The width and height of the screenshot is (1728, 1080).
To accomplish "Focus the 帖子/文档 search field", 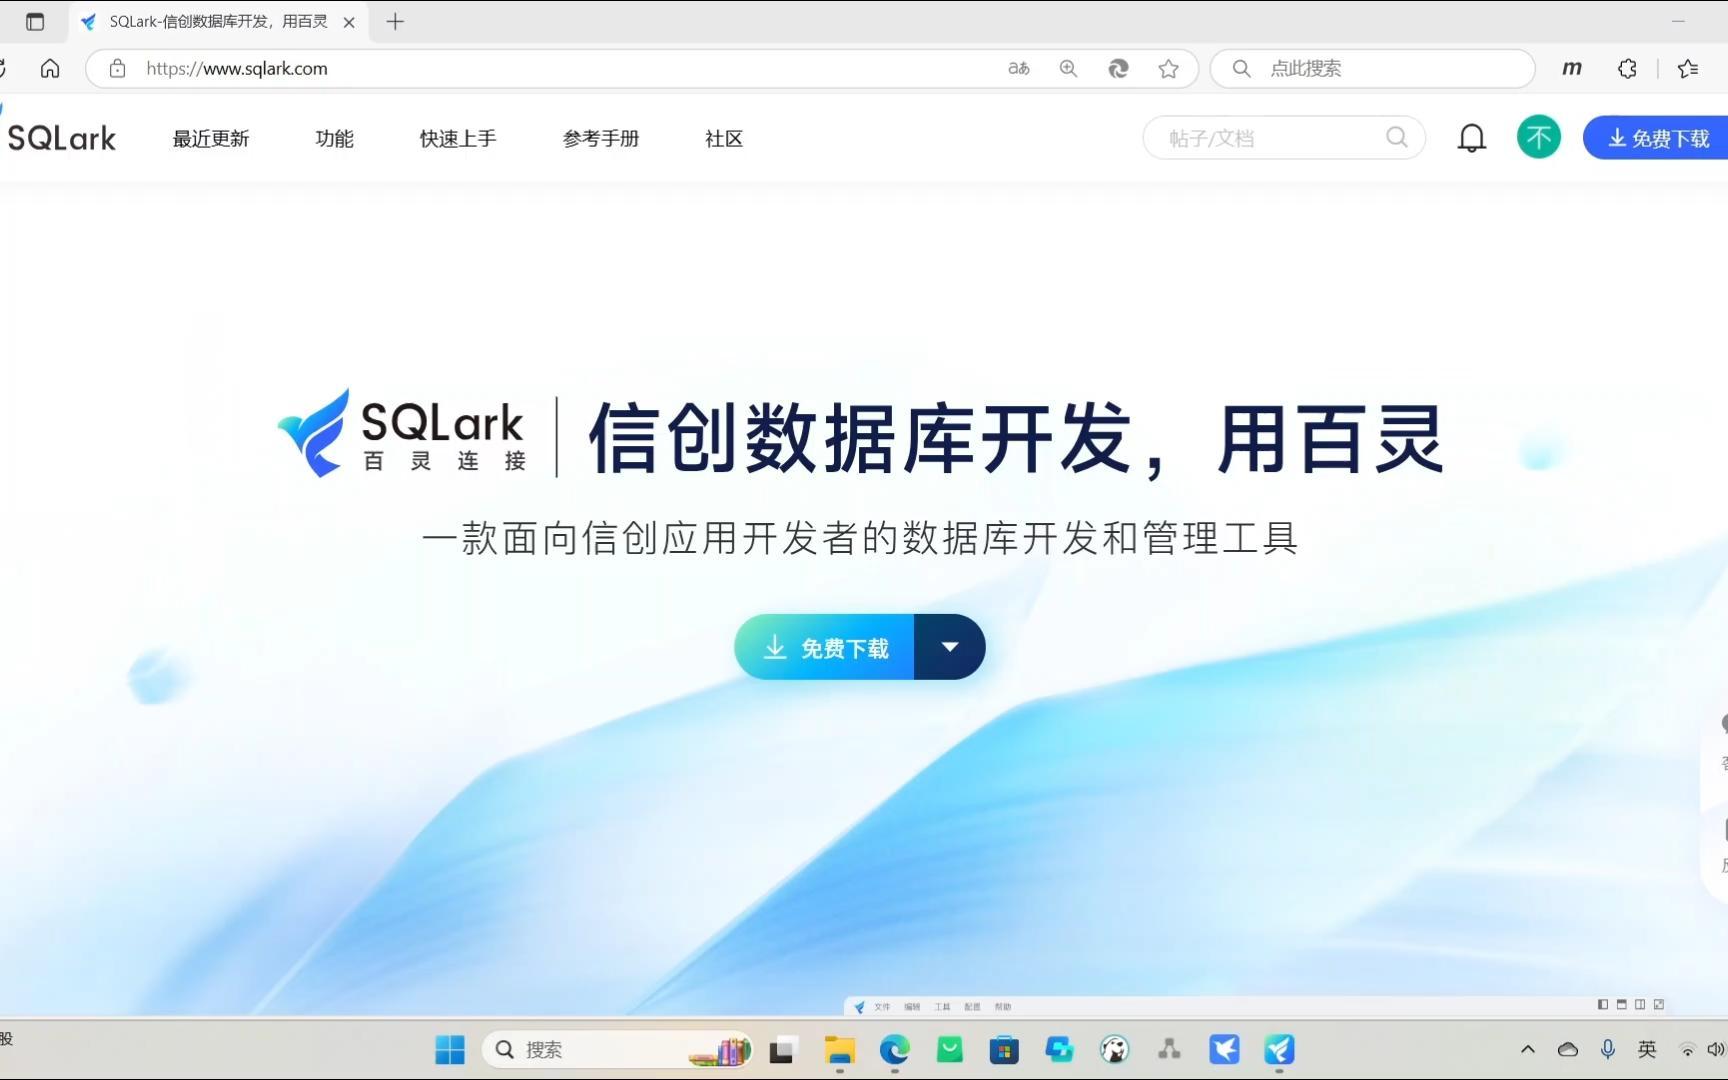I will (1283, 138).
